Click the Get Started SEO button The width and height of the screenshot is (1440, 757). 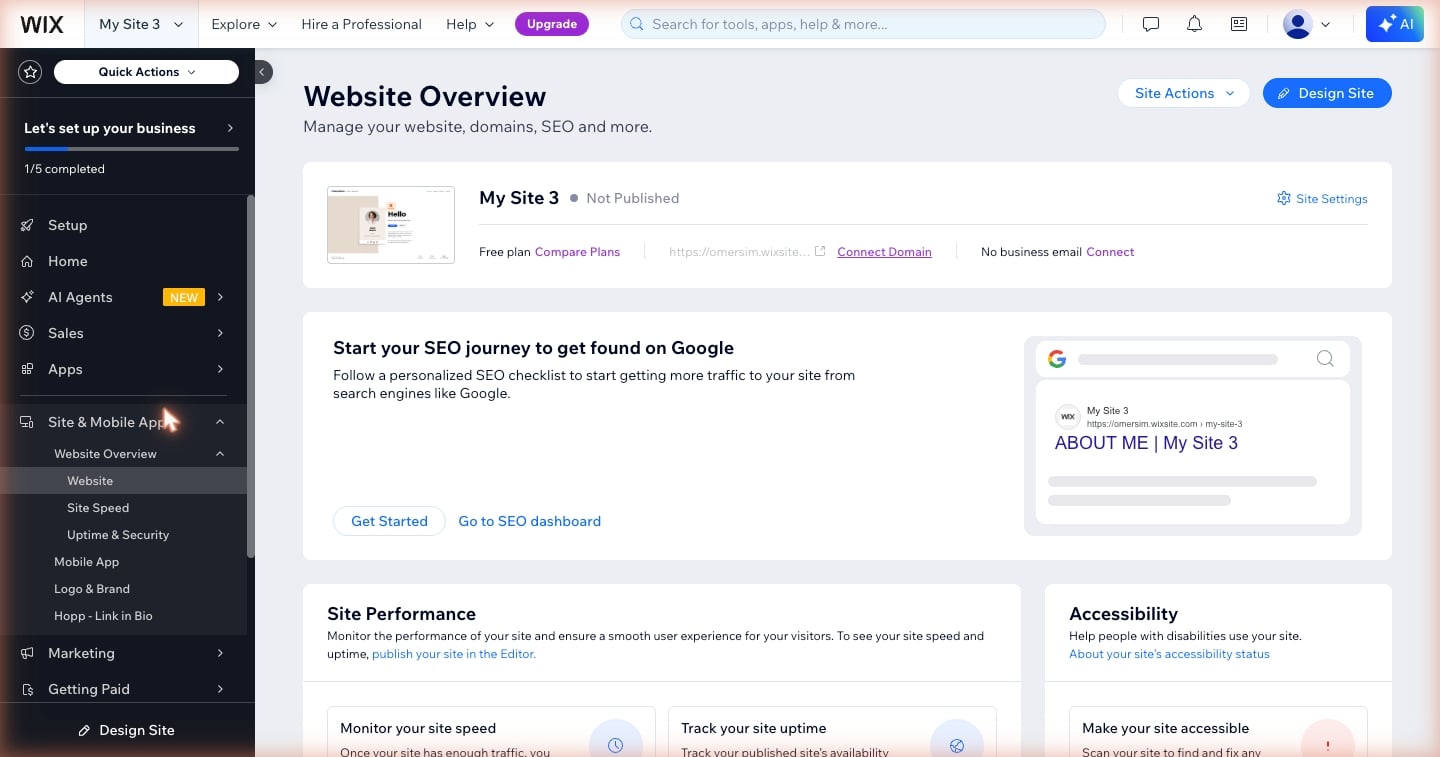[389, 521]
